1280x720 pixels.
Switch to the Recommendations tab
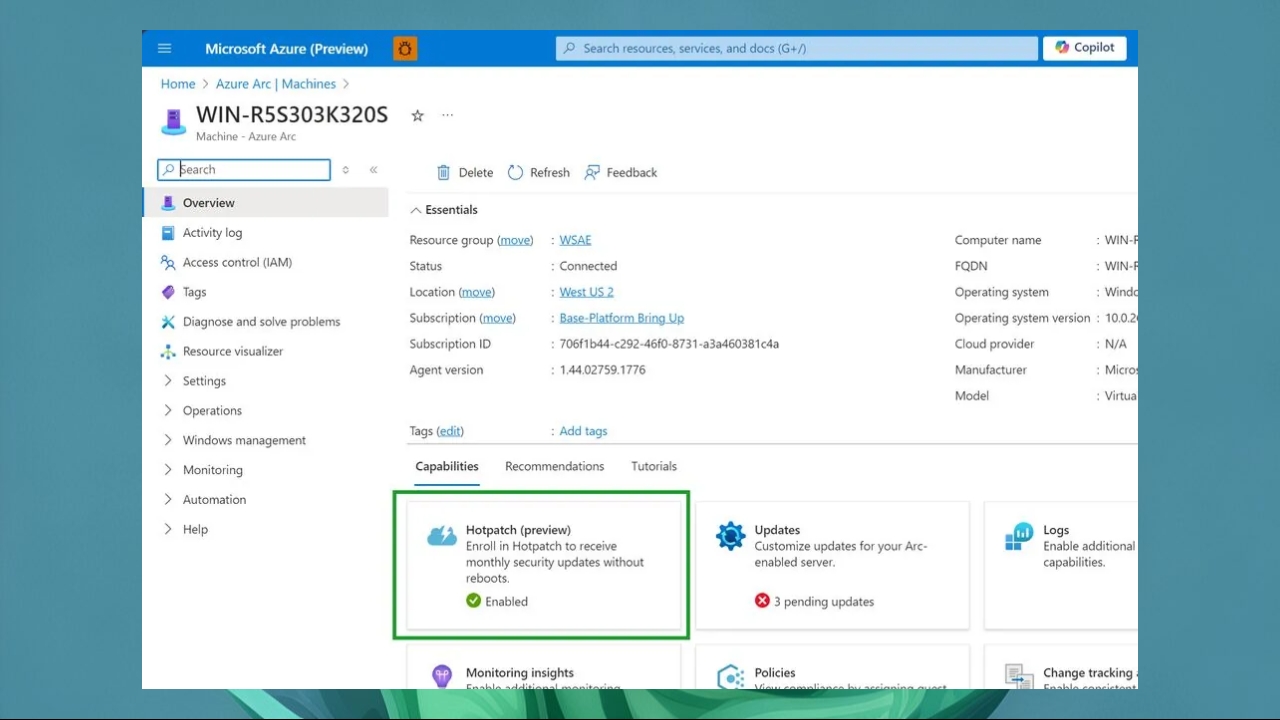tap(554, 466)
